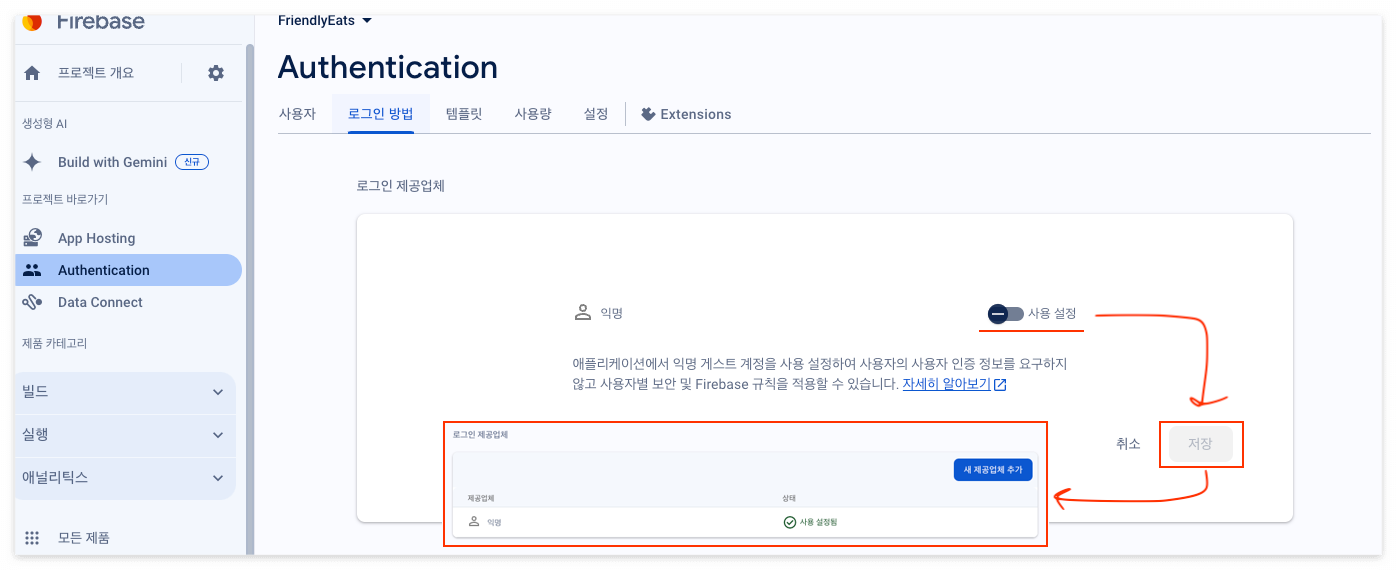Screen dimensions: 1397x570
Task: Expand the 빌드 category
Action: tap(126, 392)
